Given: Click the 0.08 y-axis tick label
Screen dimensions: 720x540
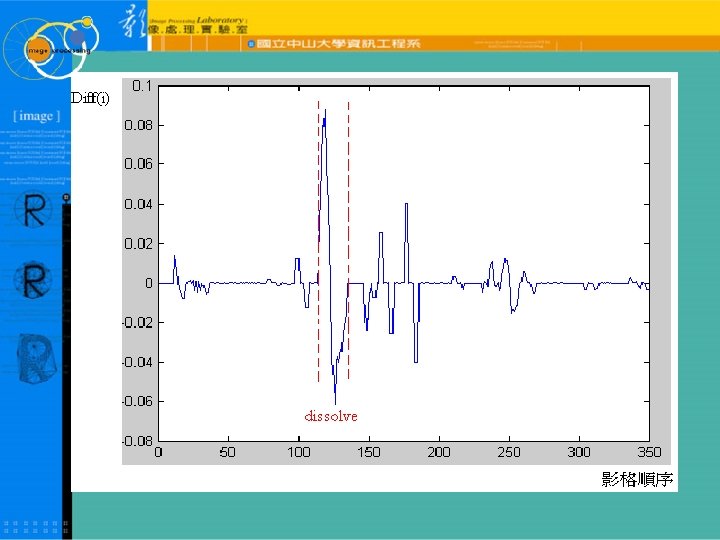Looking at the screenshot, I should (x=138, y=125).
